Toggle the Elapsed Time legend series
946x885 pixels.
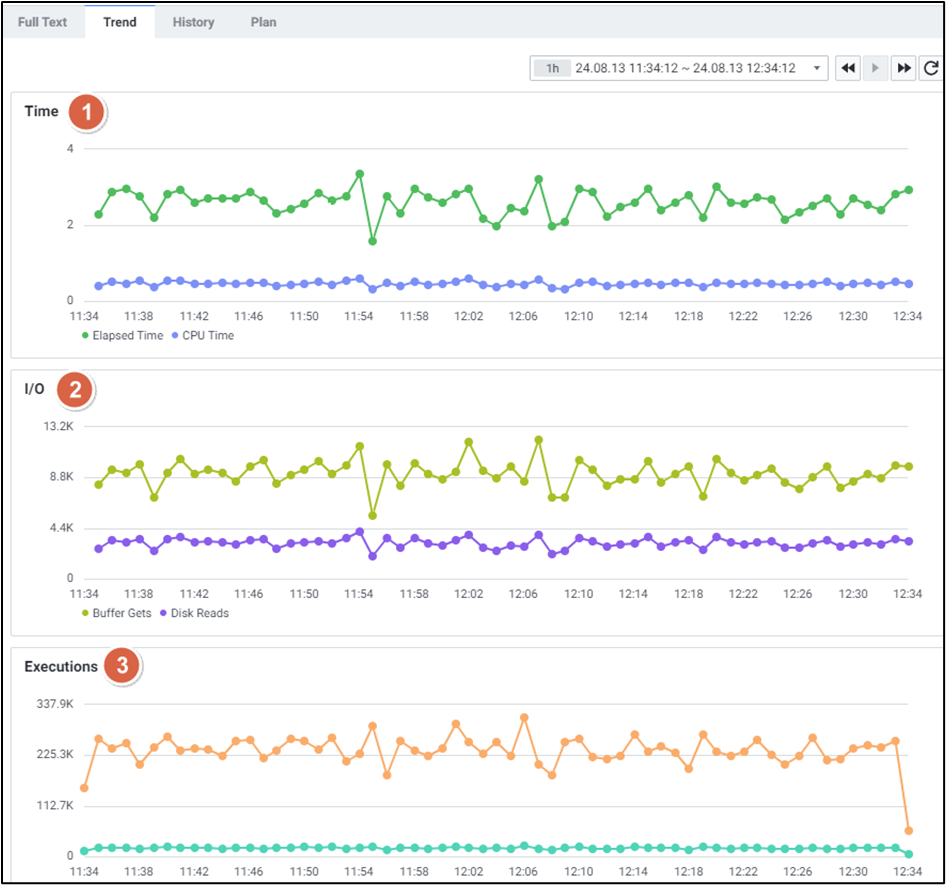[122, 336]
